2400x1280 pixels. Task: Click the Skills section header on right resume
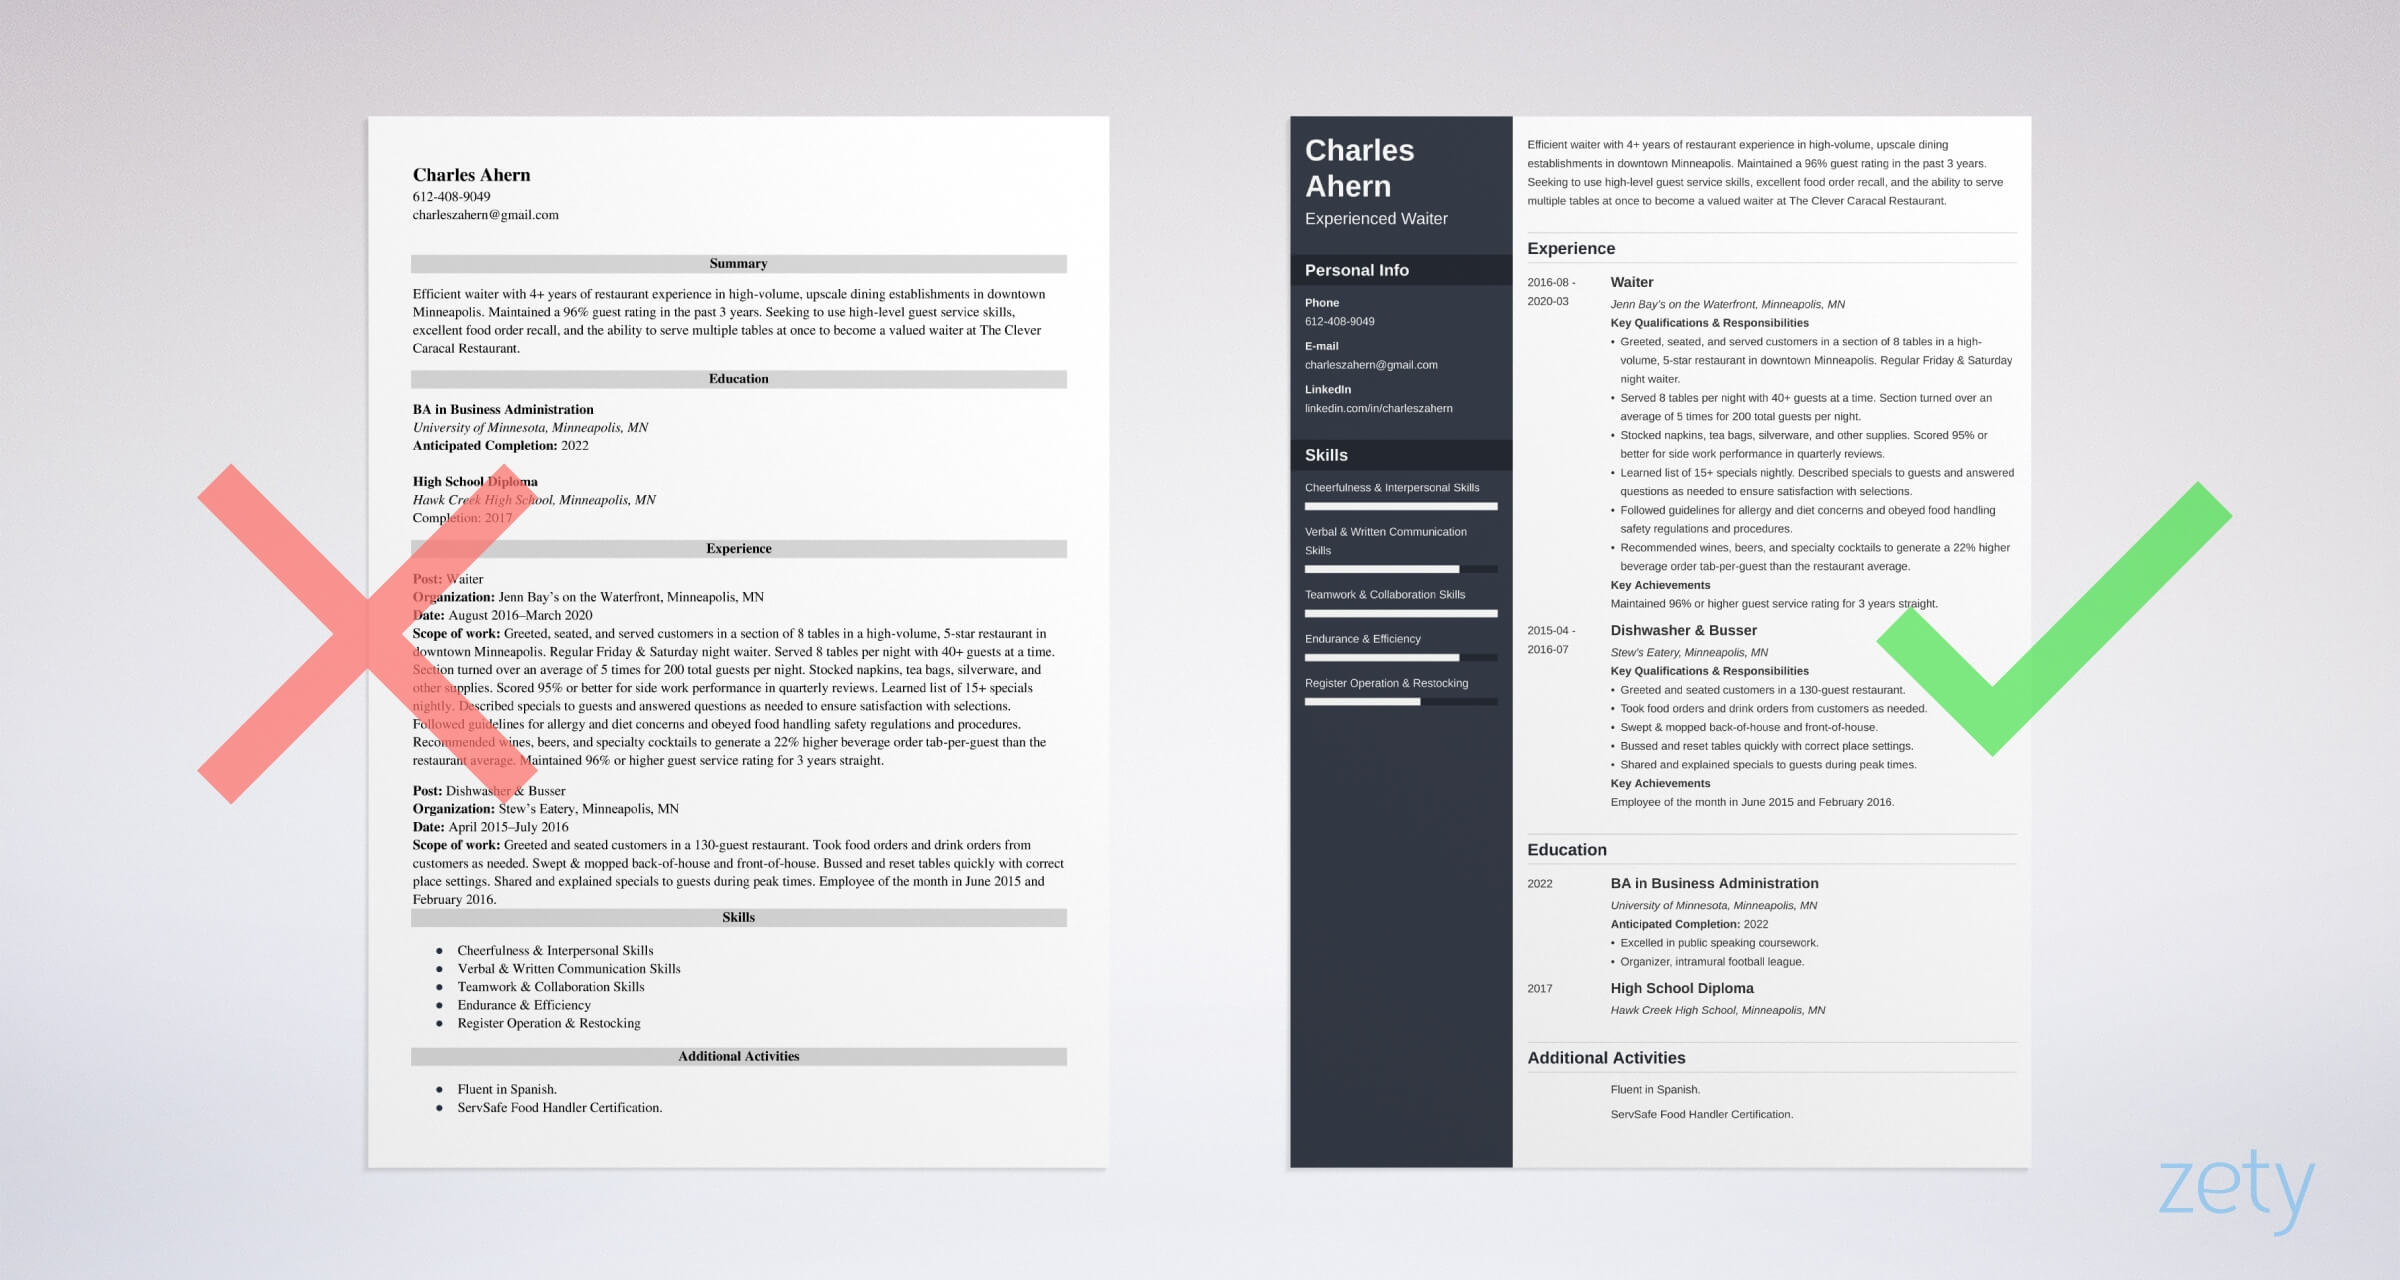click(1327, 453)
